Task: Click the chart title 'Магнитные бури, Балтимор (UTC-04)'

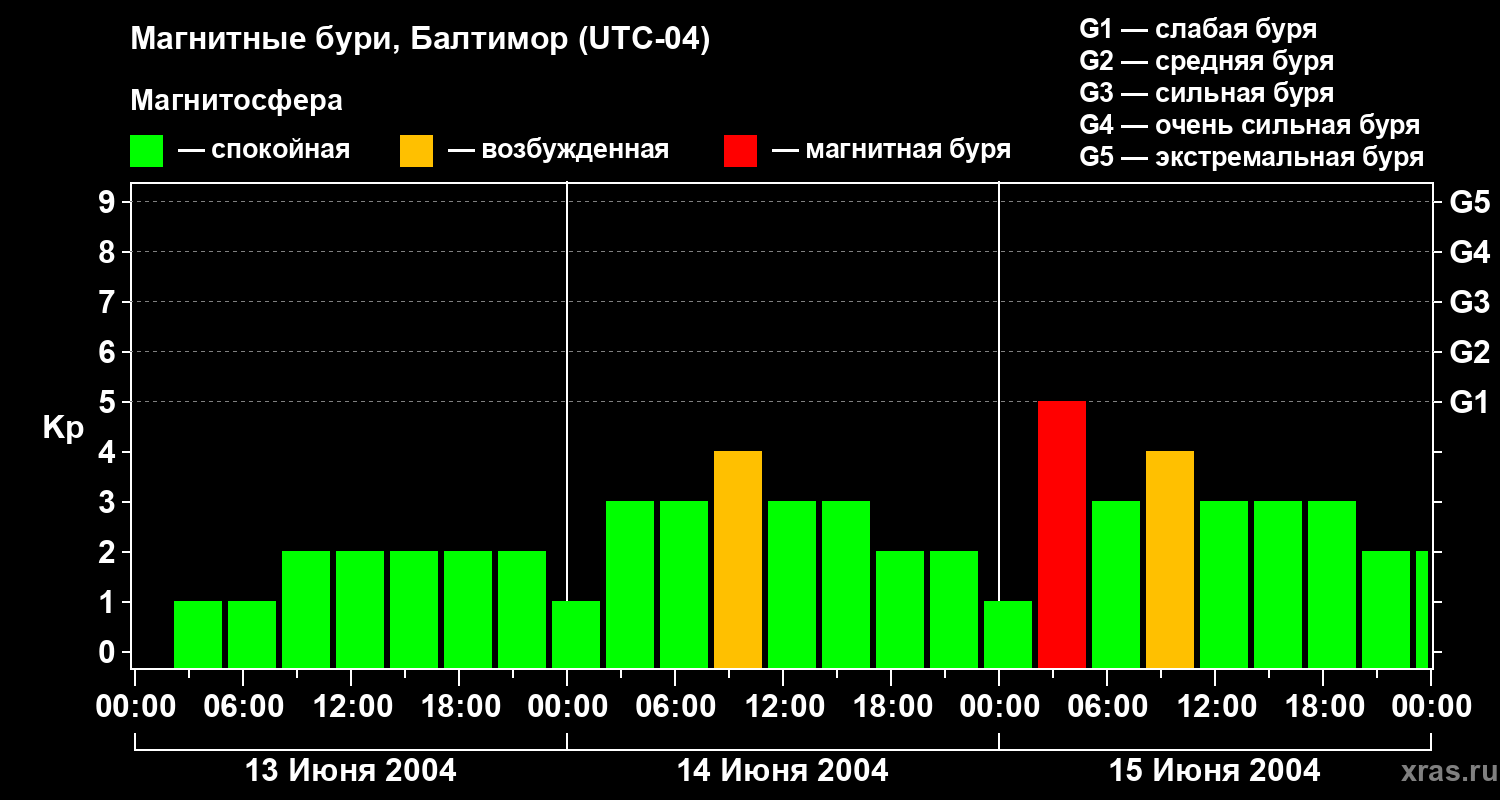Action: (420, 40)
